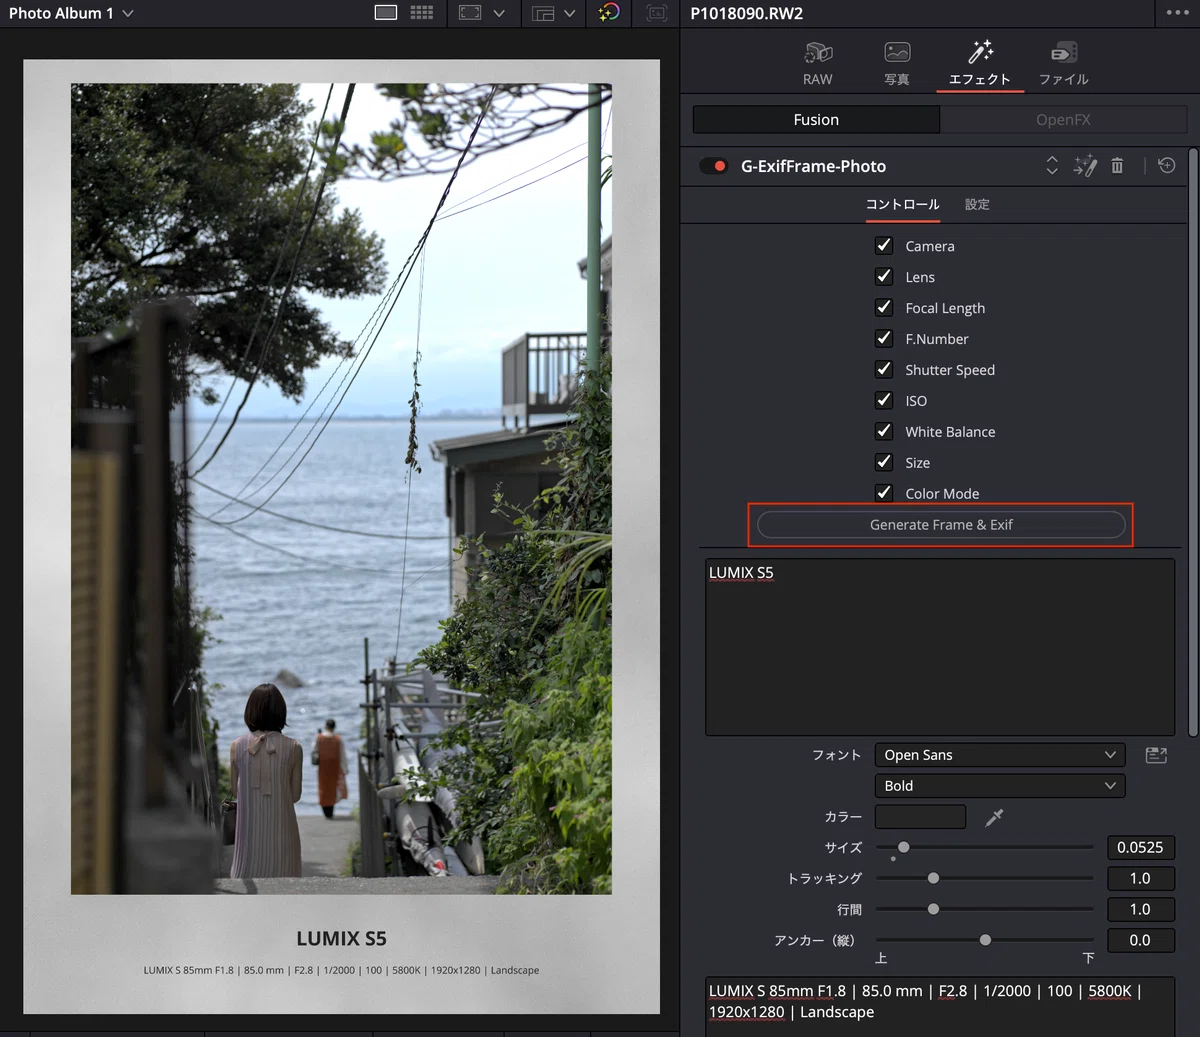Open the three-dots options menu
The height and width of the screenshot is (1037, 1200).
(x=1177, y=13)
